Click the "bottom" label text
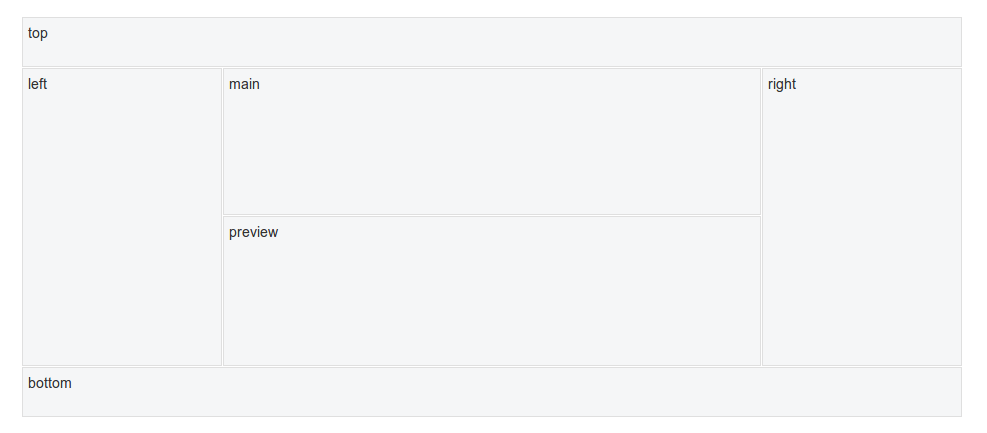This screenshot has height=433, width=987. tap(50, 383)
